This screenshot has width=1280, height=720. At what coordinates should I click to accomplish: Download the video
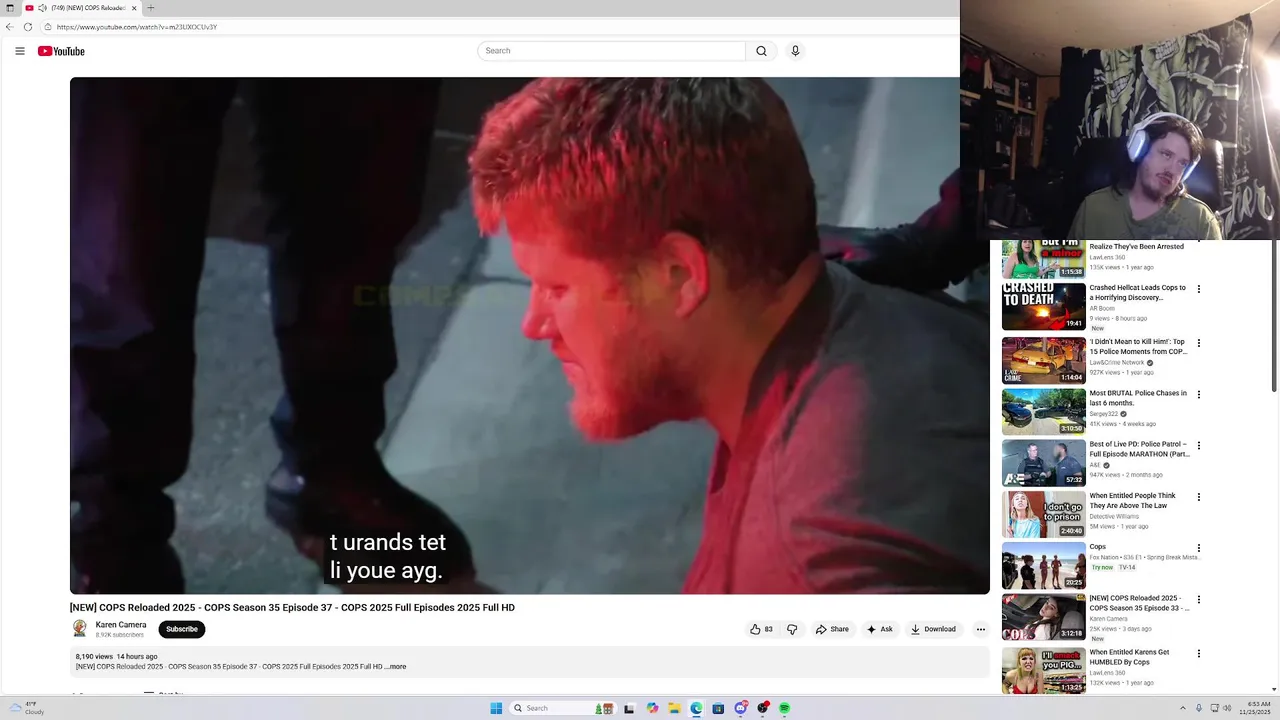933,629
